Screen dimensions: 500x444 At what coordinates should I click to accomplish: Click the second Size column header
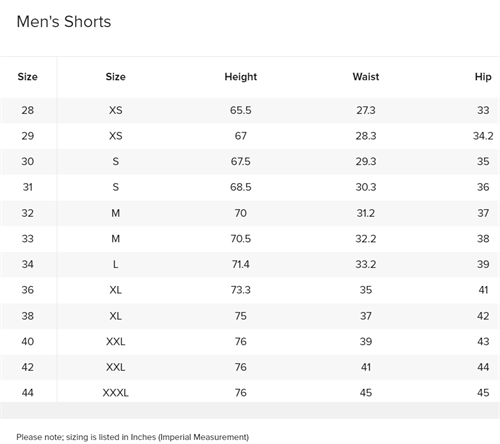click(115, 77)
